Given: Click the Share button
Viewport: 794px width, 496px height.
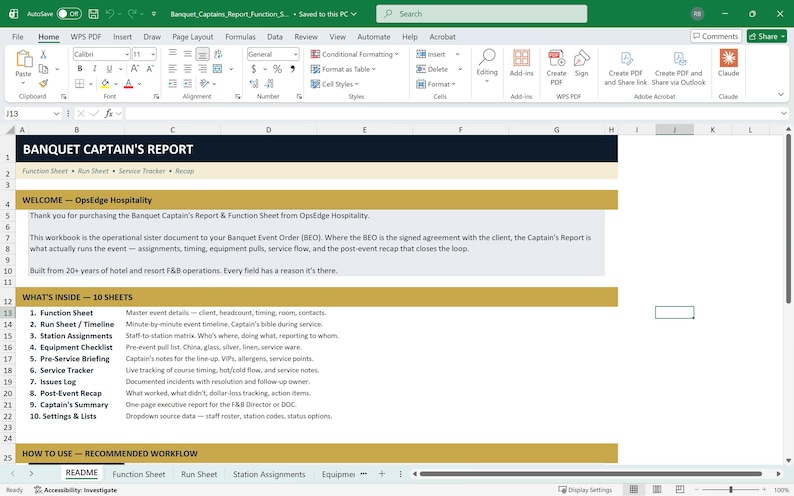Looking at the screenshot, I should tap(767, 36).
